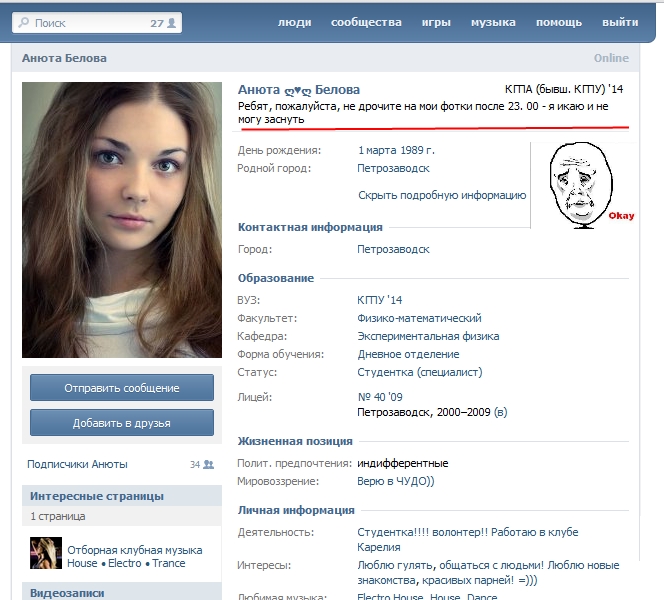Click the activity text Студентка!!!! волонтер!!
This screenshot has width=664, height=600.
(423, 532)
